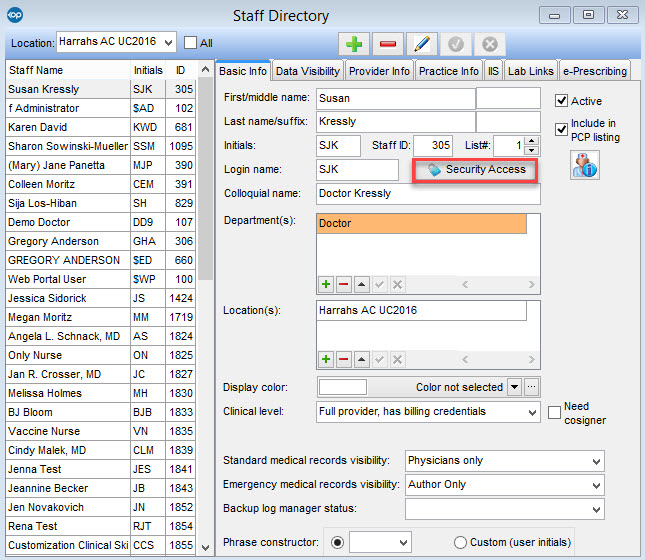Screen dimensions: 645x560
Task: Click the up arrow in Location(s) toolbar
Action: (x=361, y=360)
